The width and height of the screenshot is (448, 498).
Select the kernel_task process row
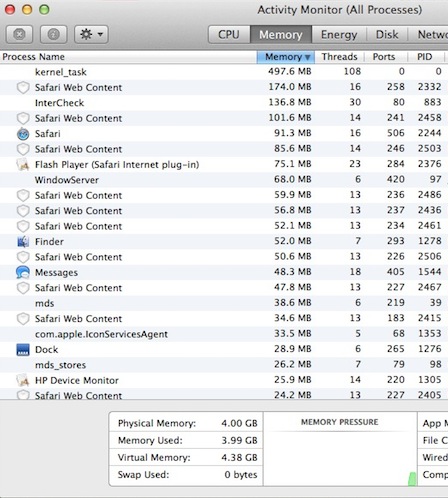tap(224, 72)
